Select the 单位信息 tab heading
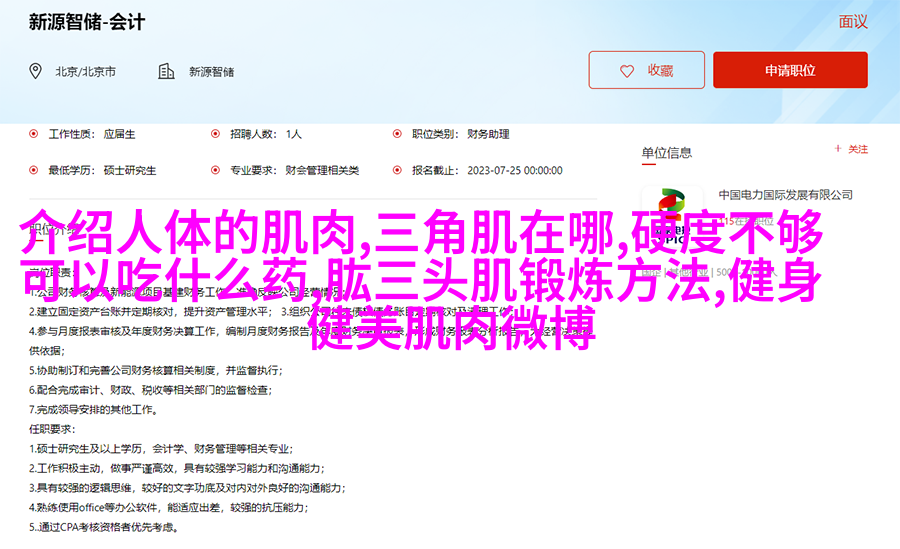Screen dimensions: 900x549 coord(666,152)
